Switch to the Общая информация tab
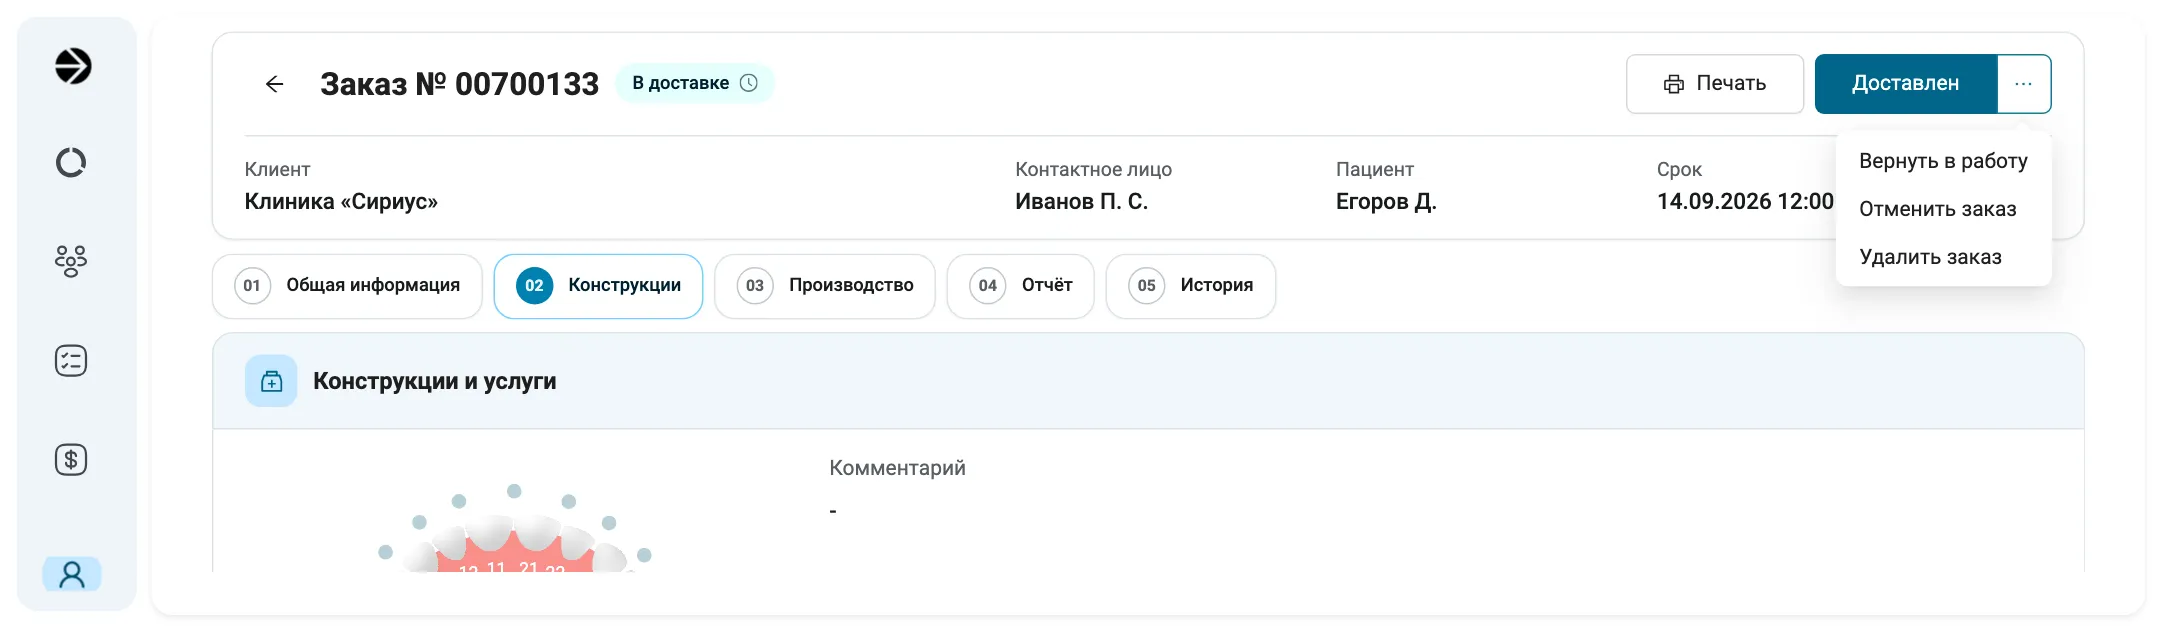Image resolution: width=2160 pixels, height=630 pixels. 347,286
